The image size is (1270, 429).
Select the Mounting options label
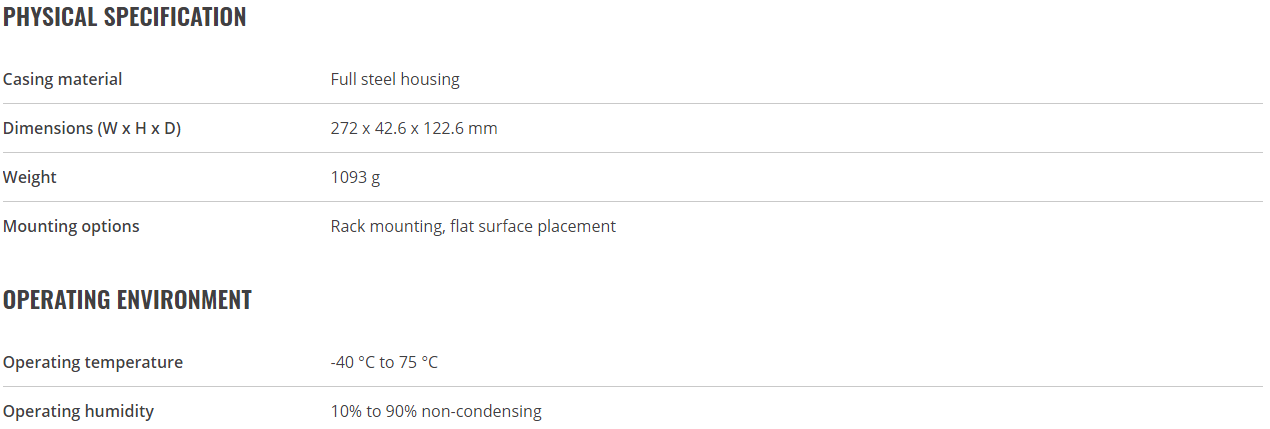pos(71,226)
